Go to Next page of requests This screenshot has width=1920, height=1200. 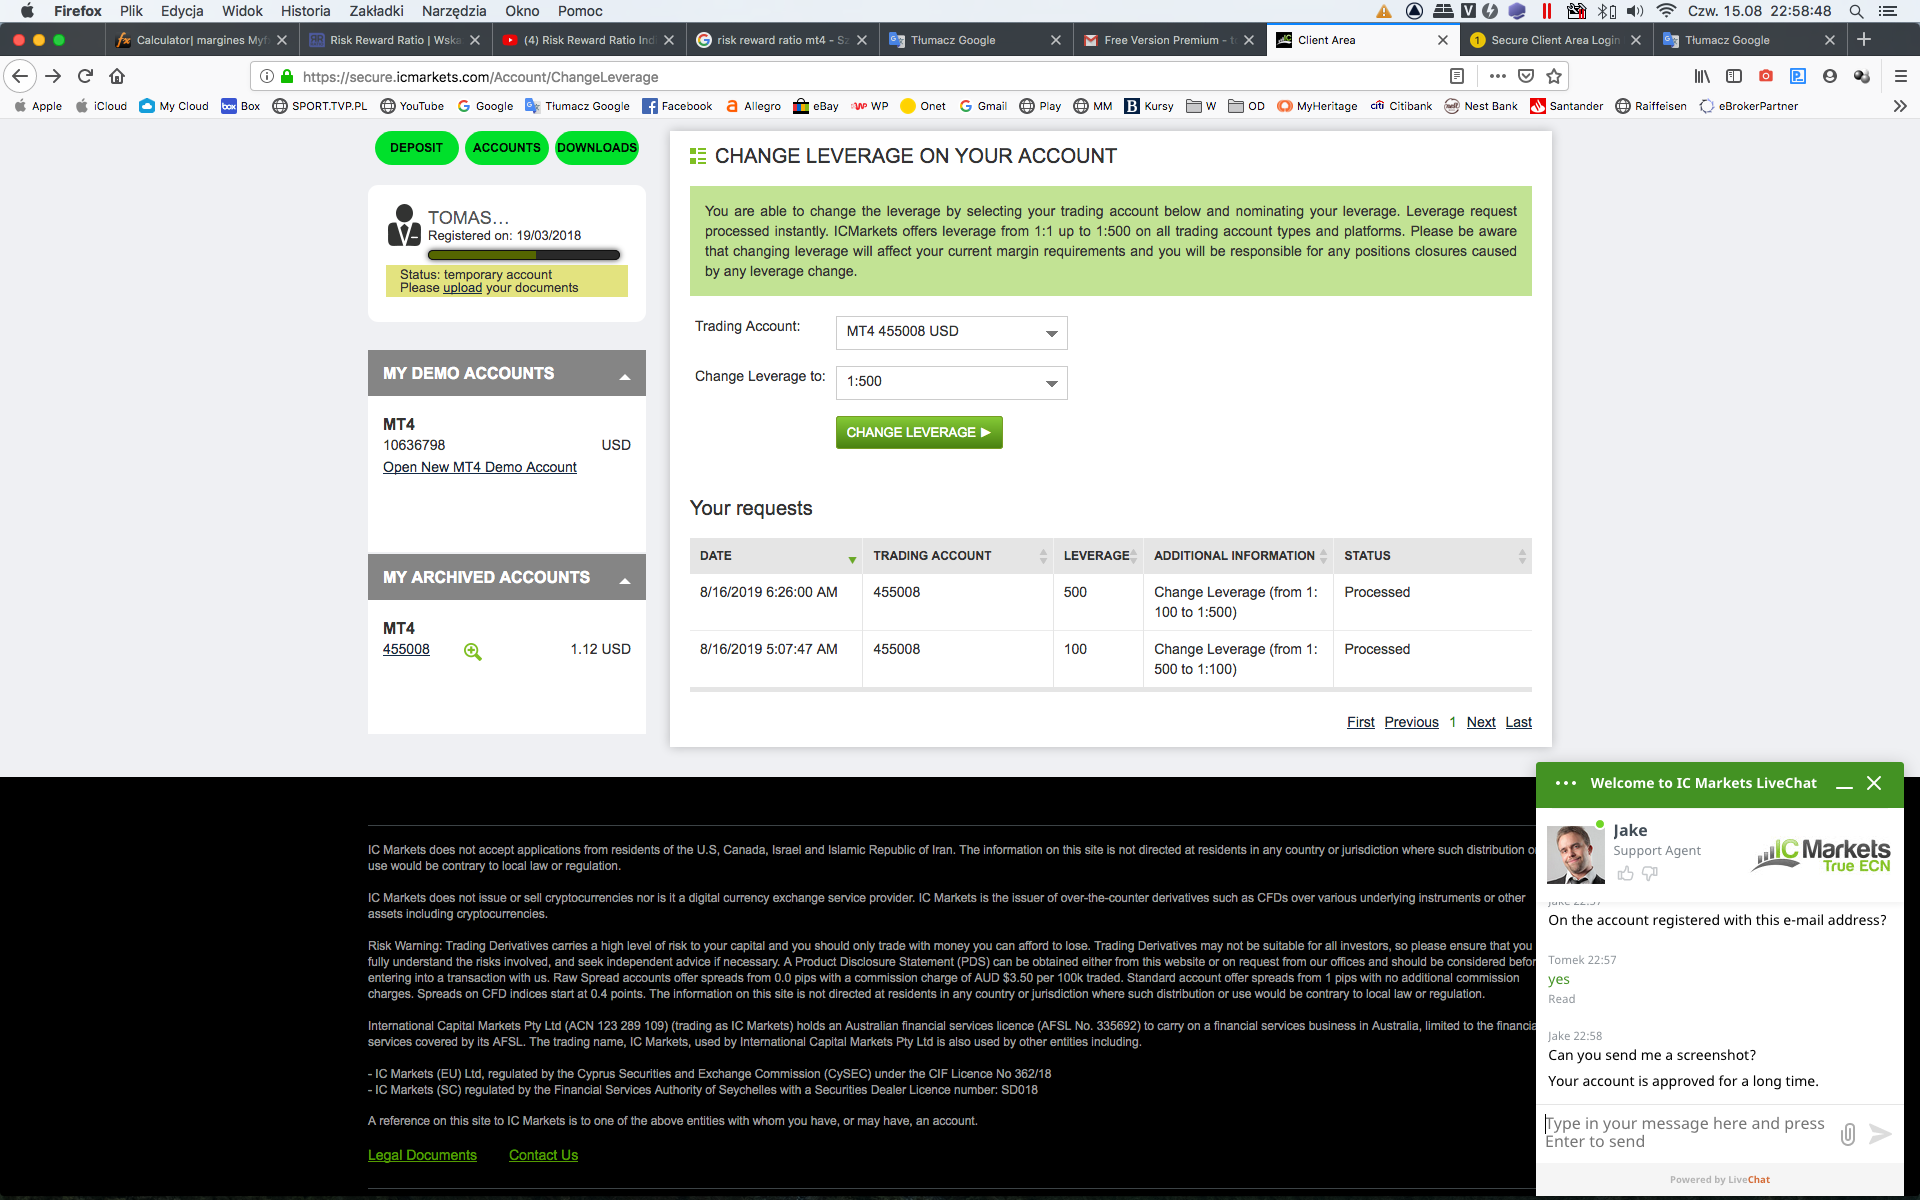(x=1481, y=722)
